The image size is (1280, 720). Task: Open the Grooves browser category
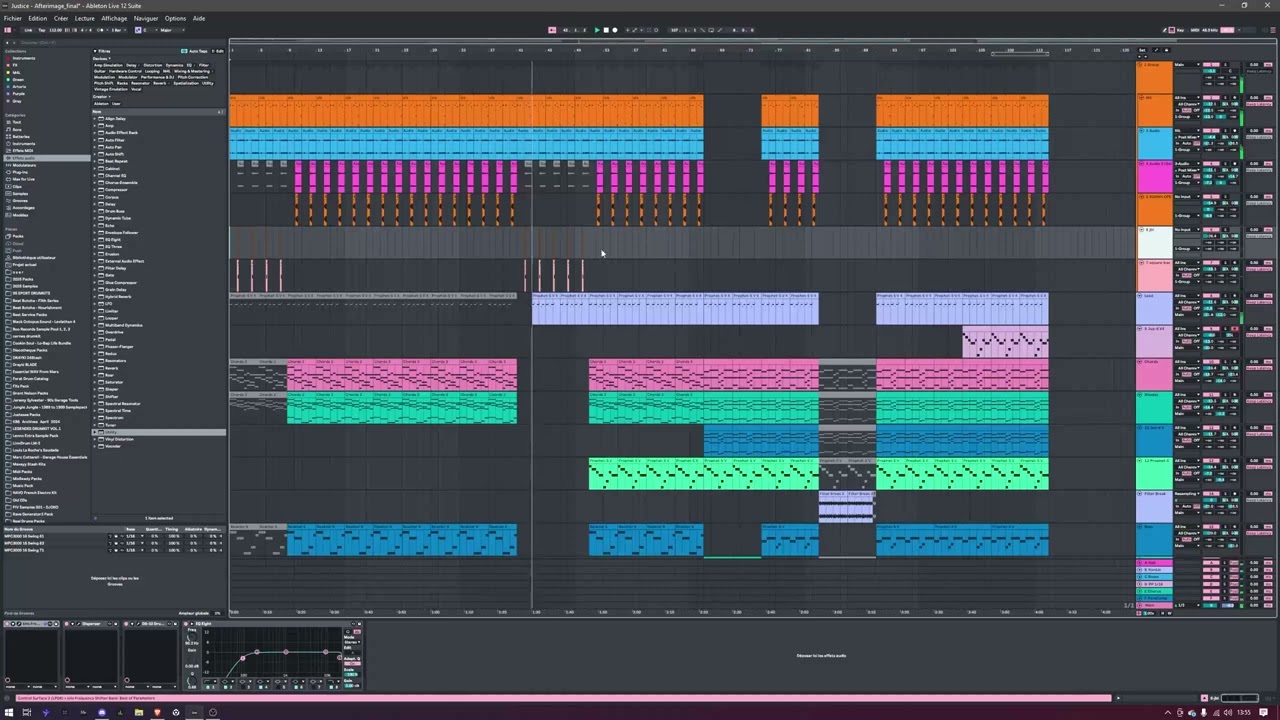(20, 201)
